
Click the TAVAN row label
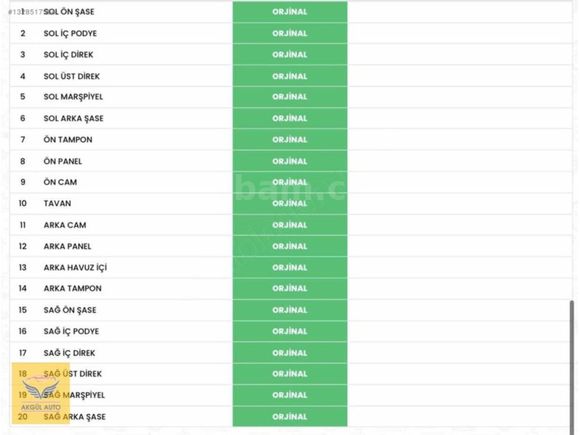[57, 203]
